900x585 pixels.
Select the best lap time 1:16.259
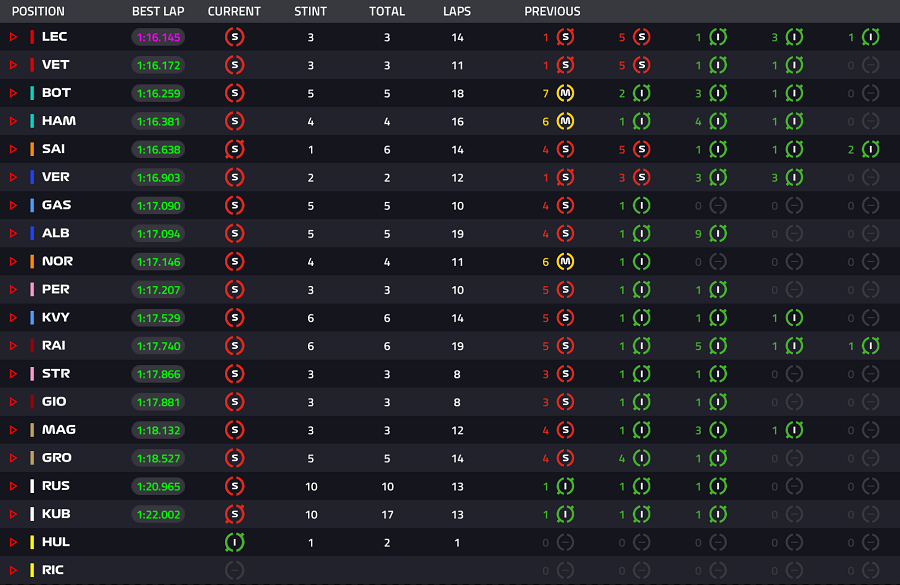(x=158, y=93)
